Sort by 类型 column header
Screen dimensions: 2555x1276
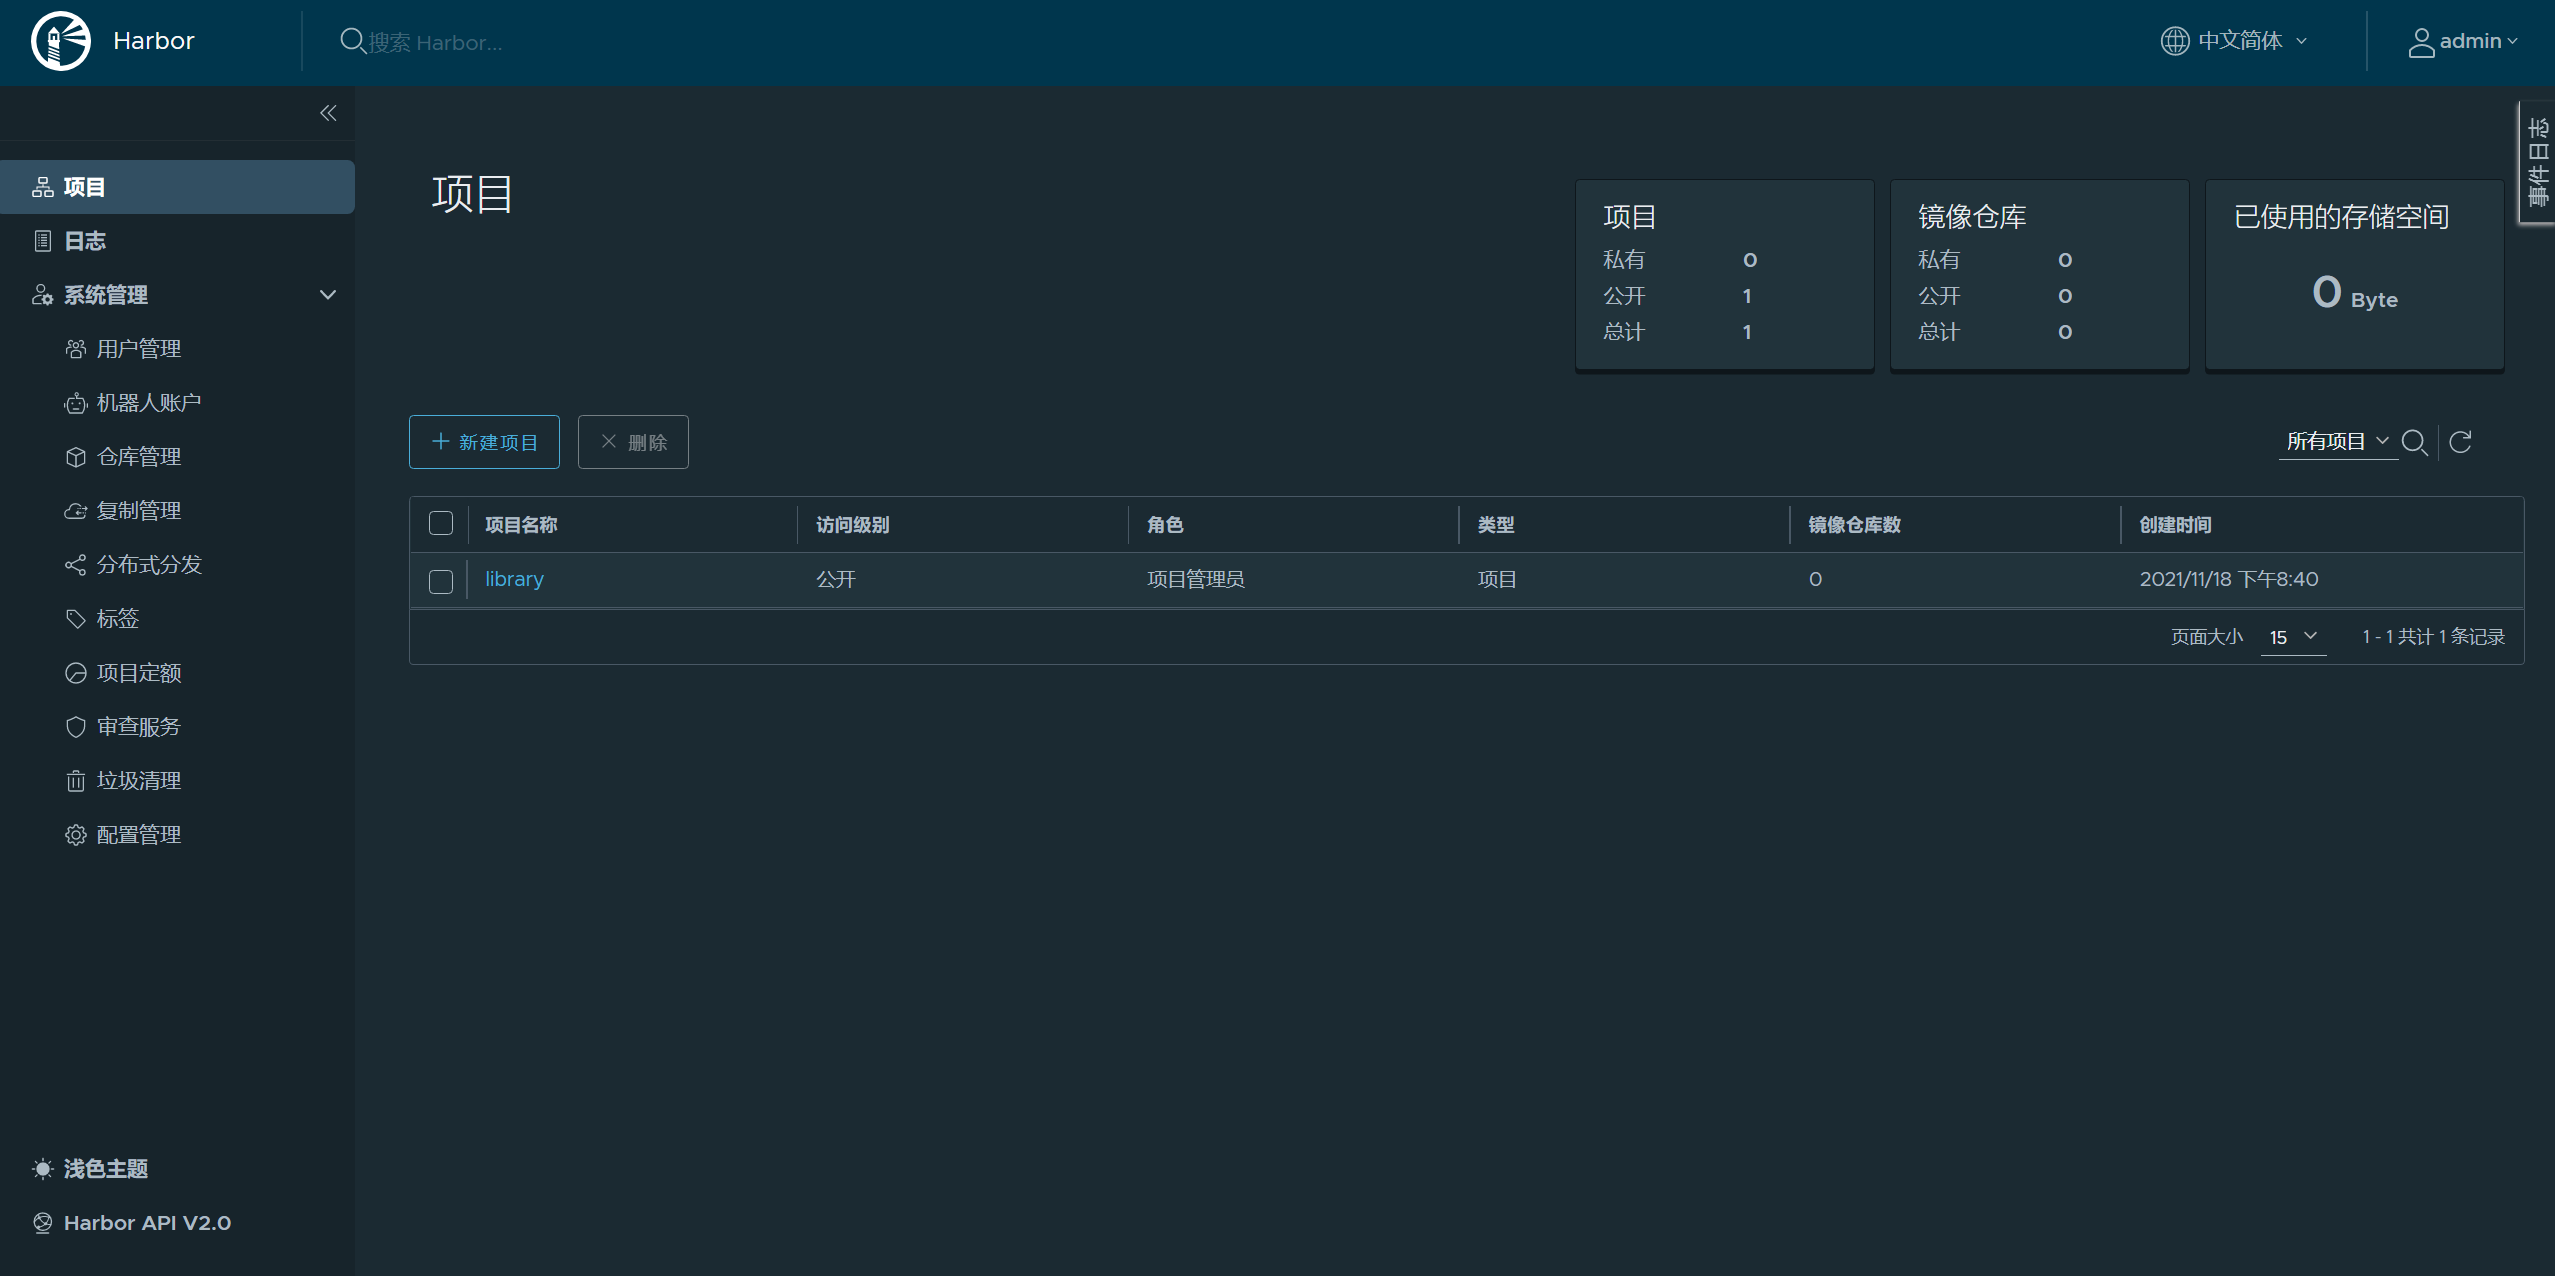pos(1496,525)
